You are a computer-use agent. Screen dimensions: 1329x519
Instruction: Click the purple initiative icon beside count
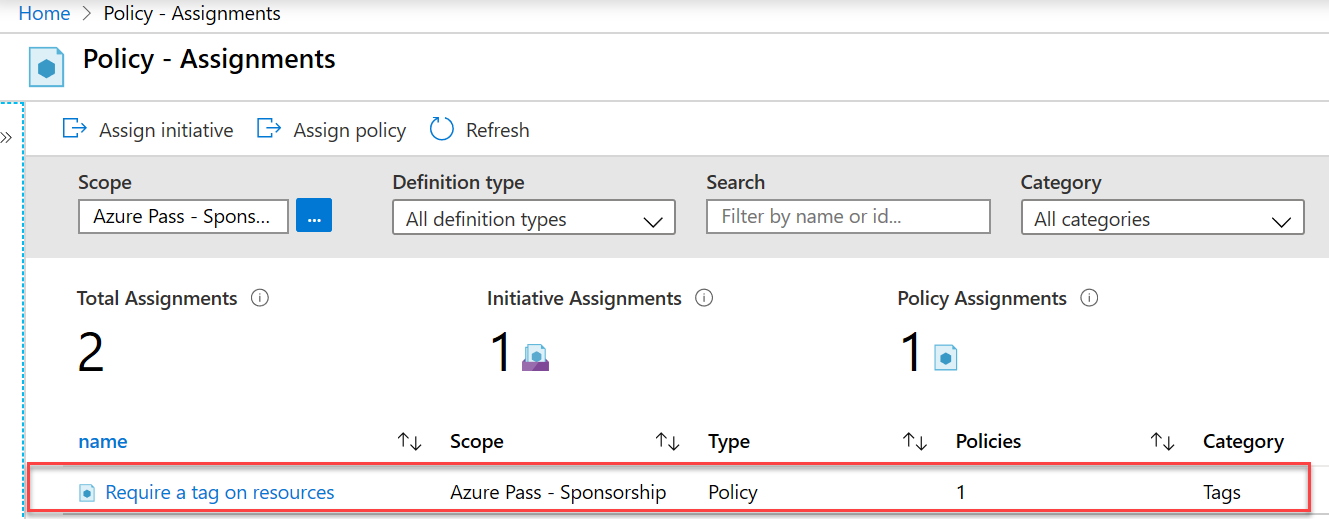tap(536, 357)
